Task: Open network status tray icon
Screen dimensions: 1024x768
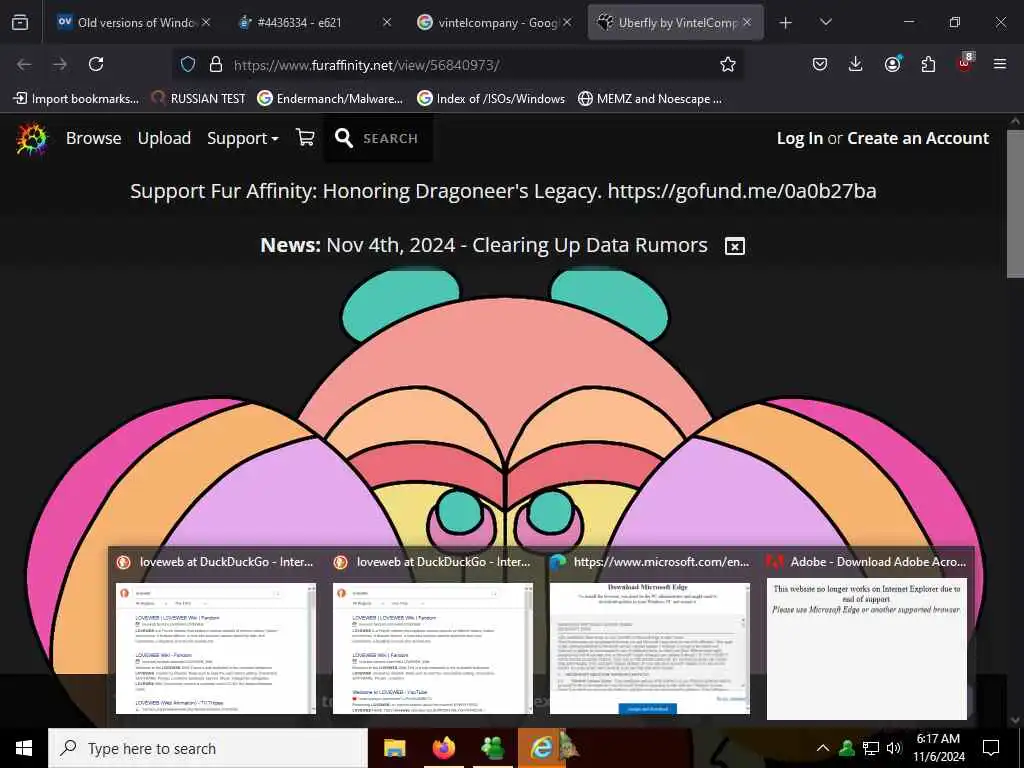Action: tap(871, 748)
